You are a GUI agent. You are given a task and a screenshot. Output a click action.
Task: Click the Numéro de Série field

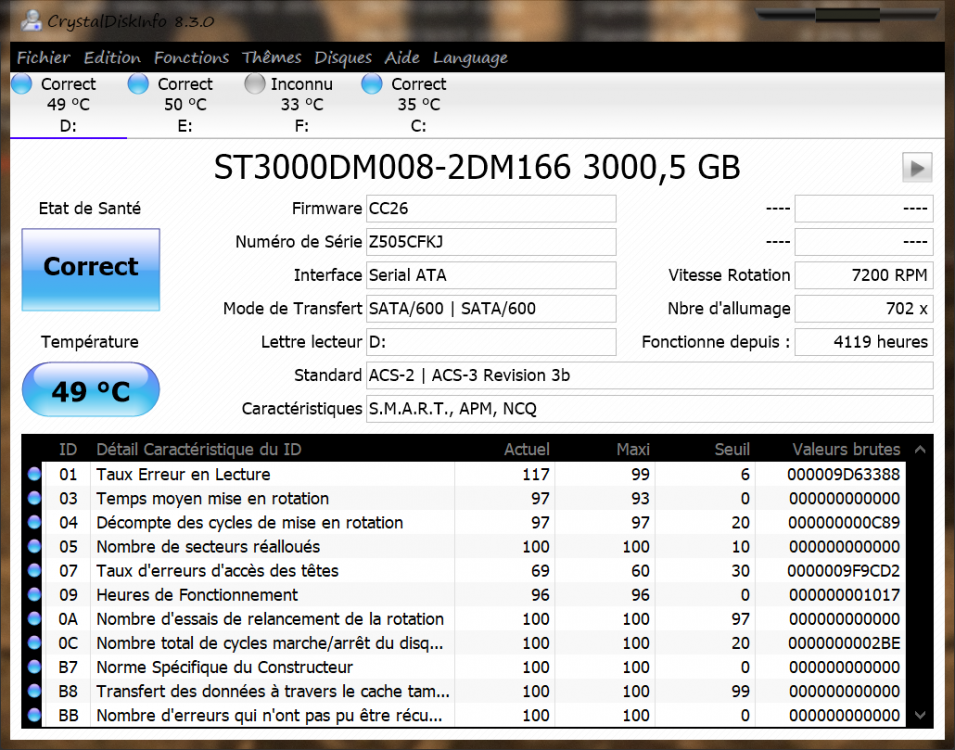[490, 242]
